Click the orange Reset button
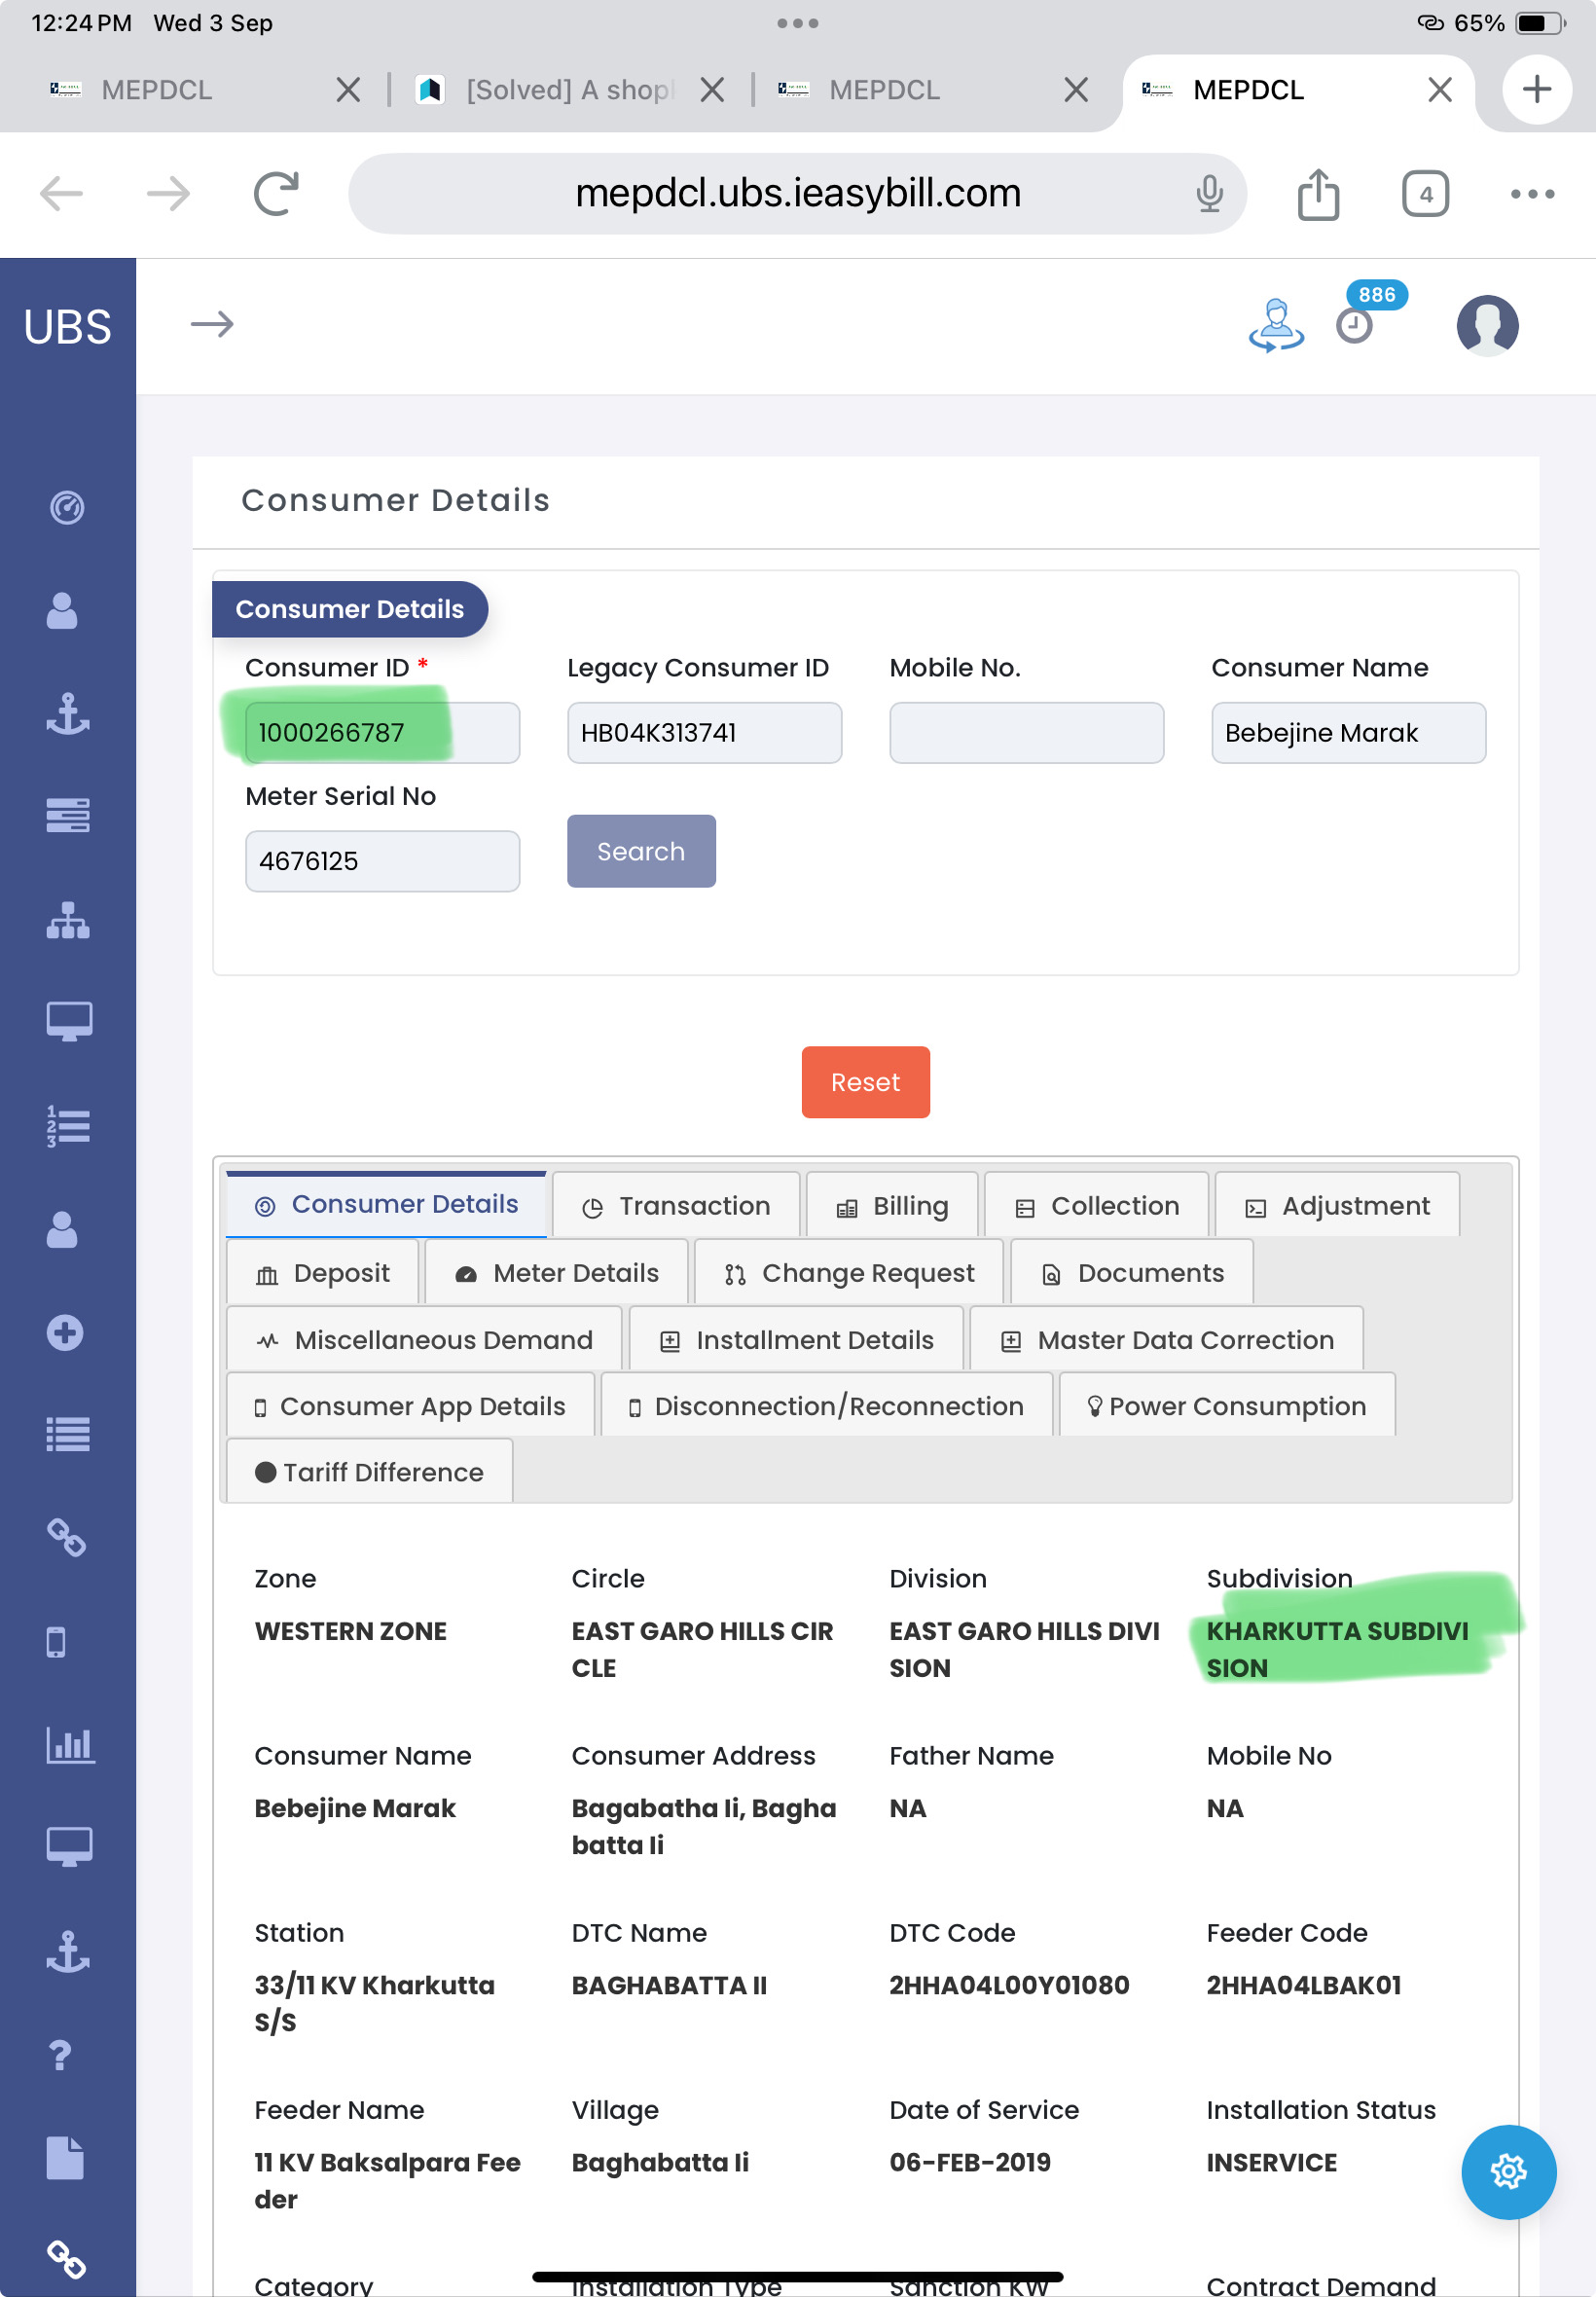 tap(865, 1082)
